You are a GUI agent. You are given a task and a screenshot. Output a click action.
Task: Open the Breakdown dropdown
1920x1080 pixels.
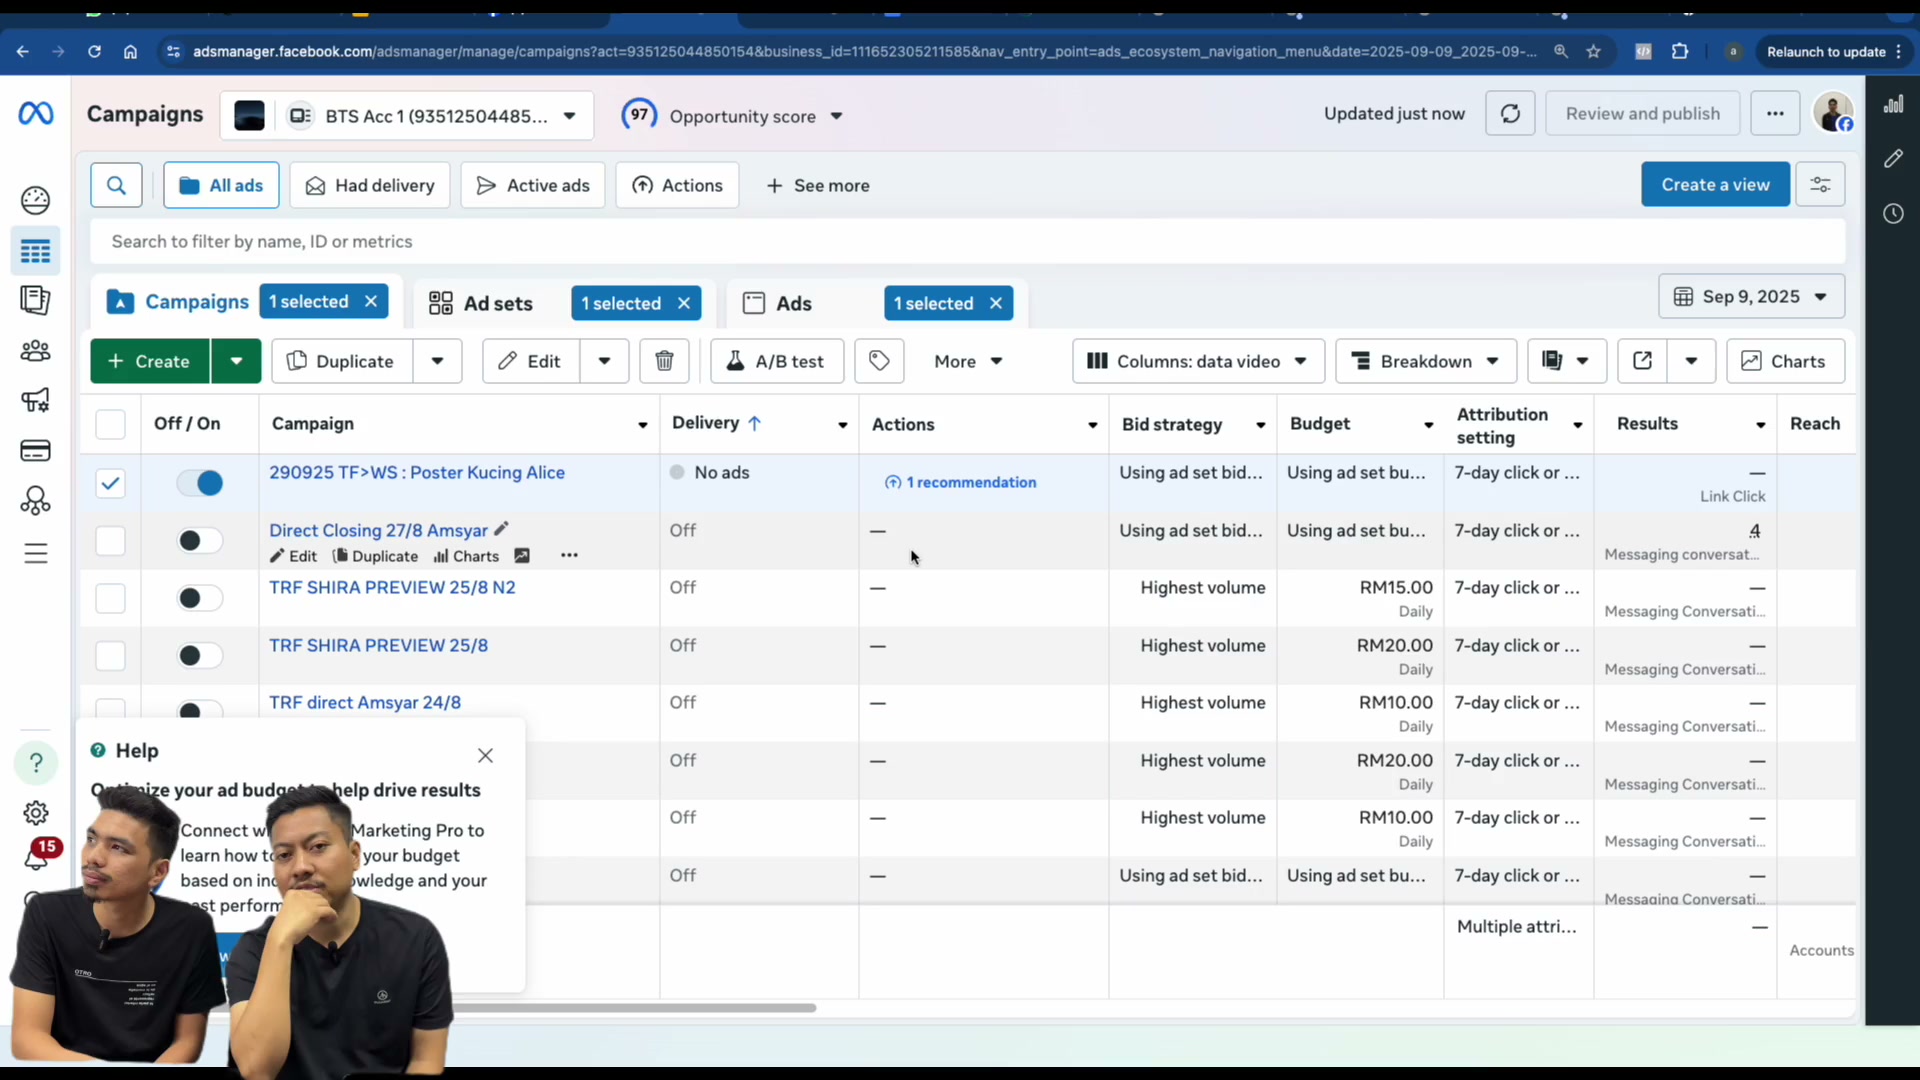(x=1426, y=361)
